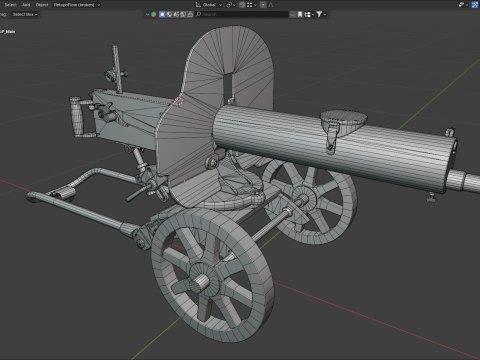
Task: Open the snapping options grid dropdown
Action: pyautogui.click(x=252, y=5)
